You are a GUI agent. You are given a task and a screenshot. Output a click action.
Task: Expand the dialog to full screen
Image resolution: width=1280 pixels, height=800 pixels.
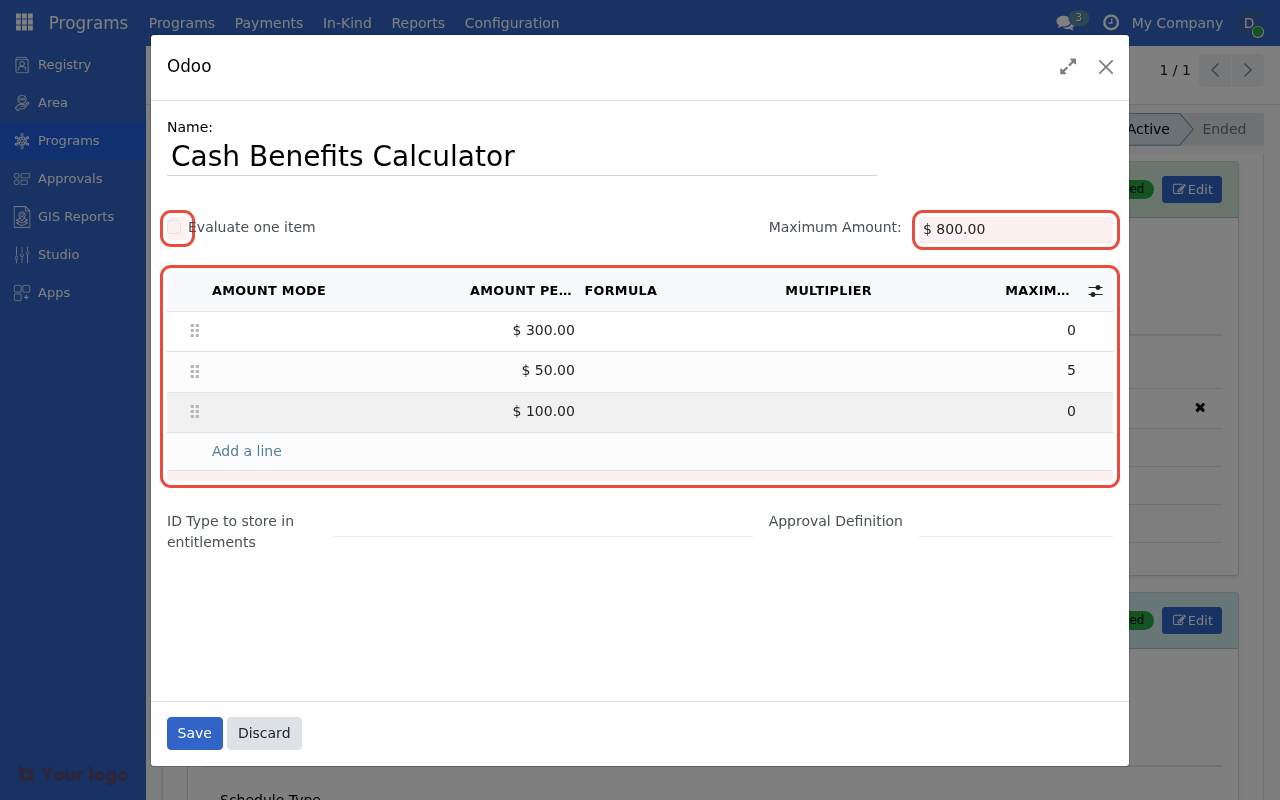click(x=1067, y=66)
